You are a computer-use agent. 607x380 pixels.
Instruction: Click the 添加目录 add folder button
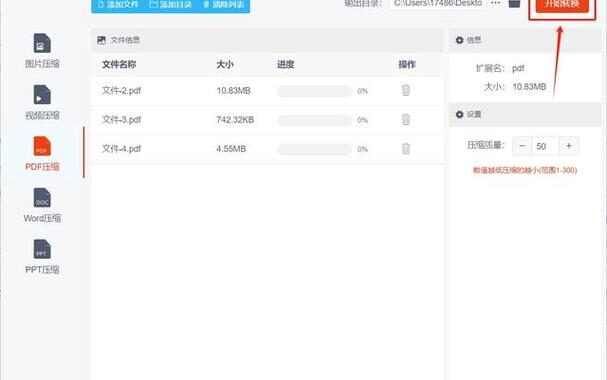pyautogui.click(x=171, y=5)
